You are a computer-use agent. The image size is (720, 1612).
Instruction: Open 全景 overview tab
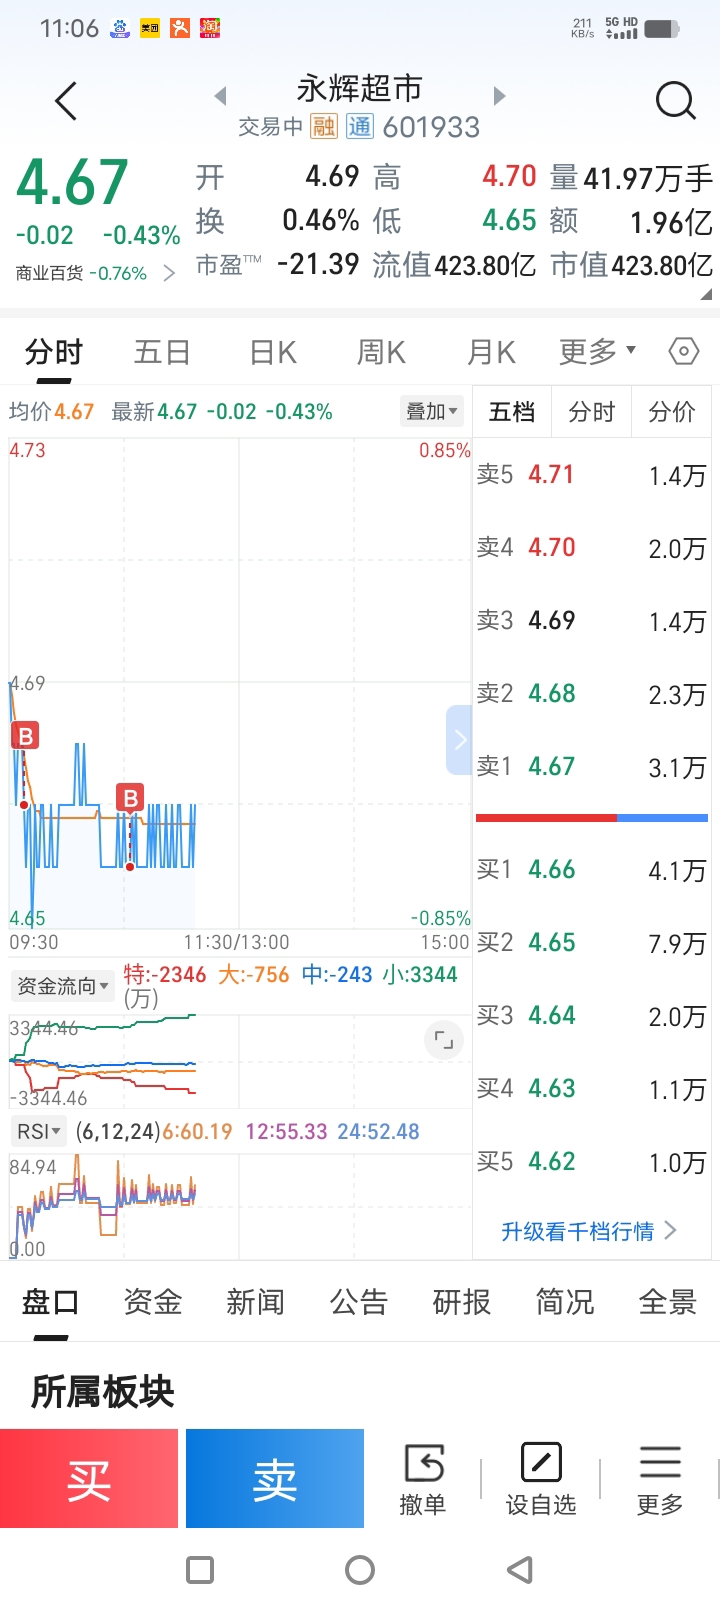[668, 1302]
